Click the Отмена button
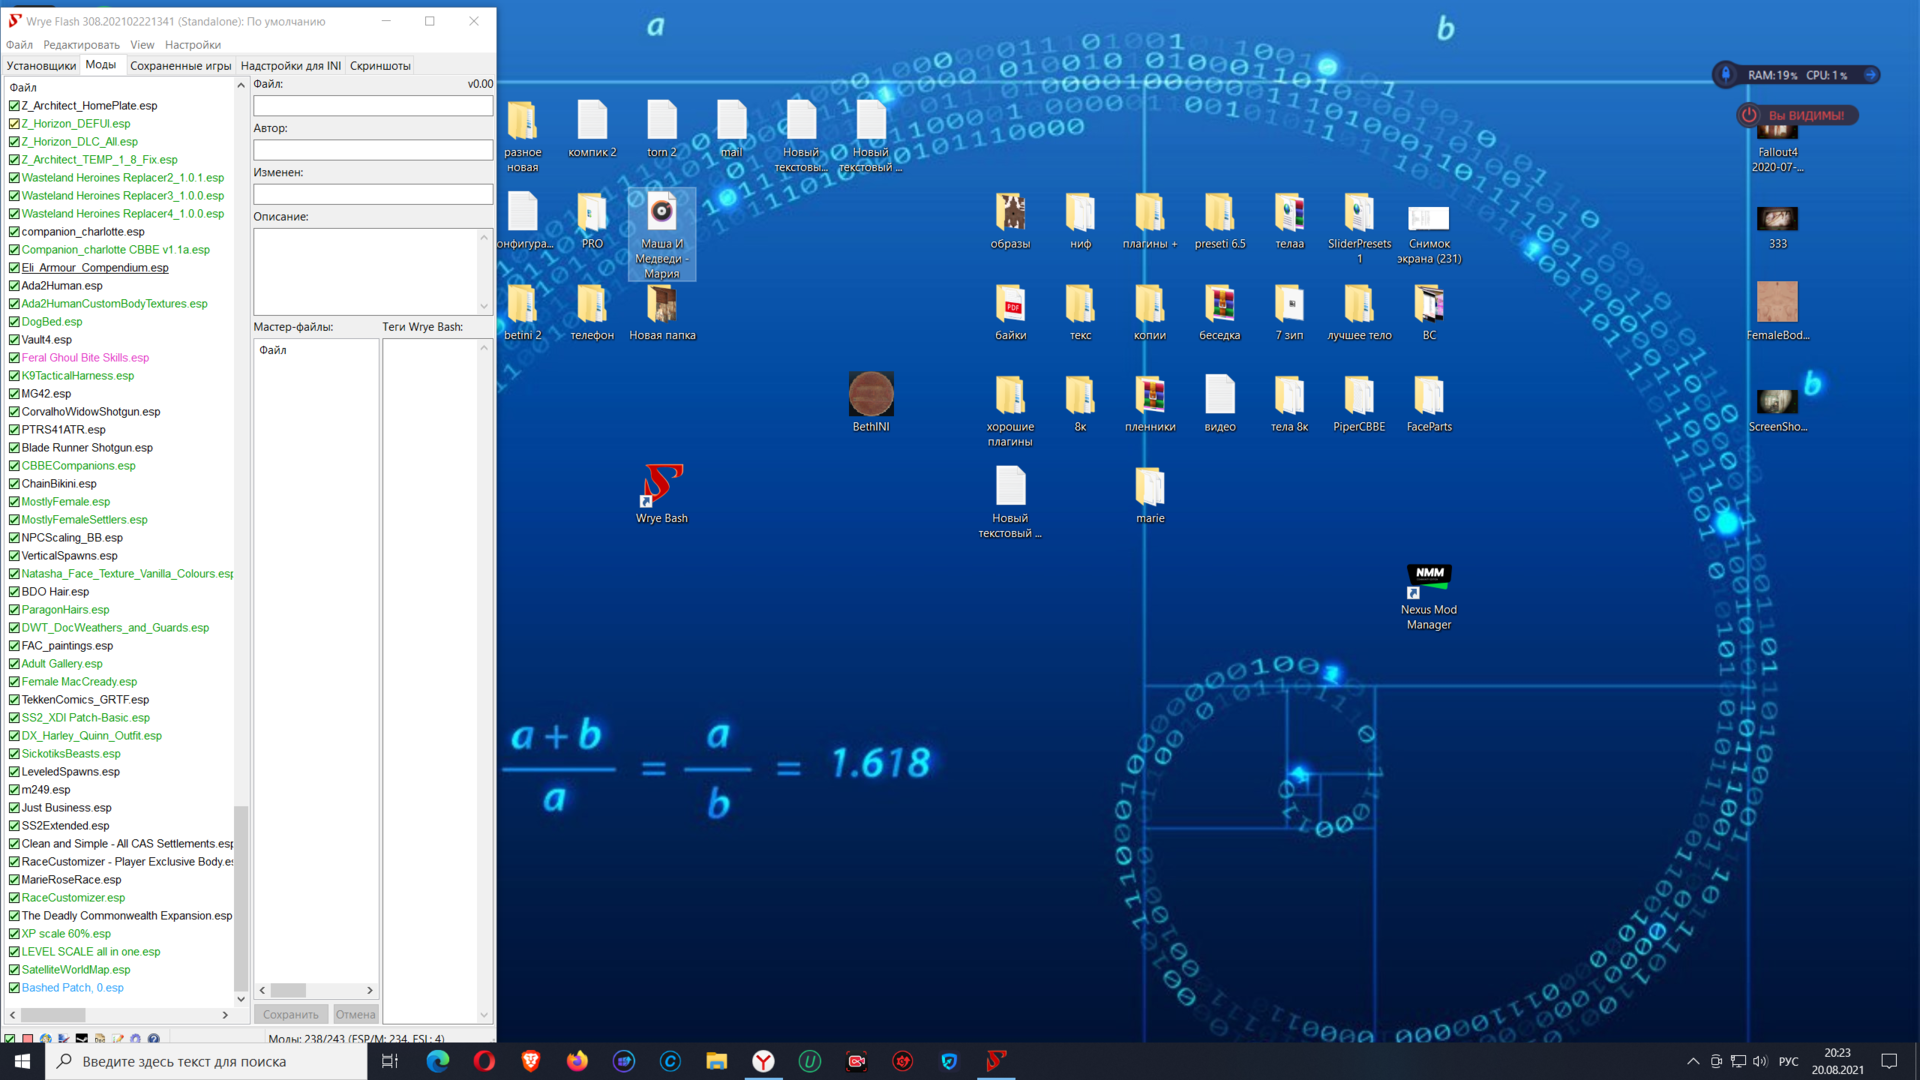The height and width of the screenshot is (1080, 1920). click(x=355, y=1014)
